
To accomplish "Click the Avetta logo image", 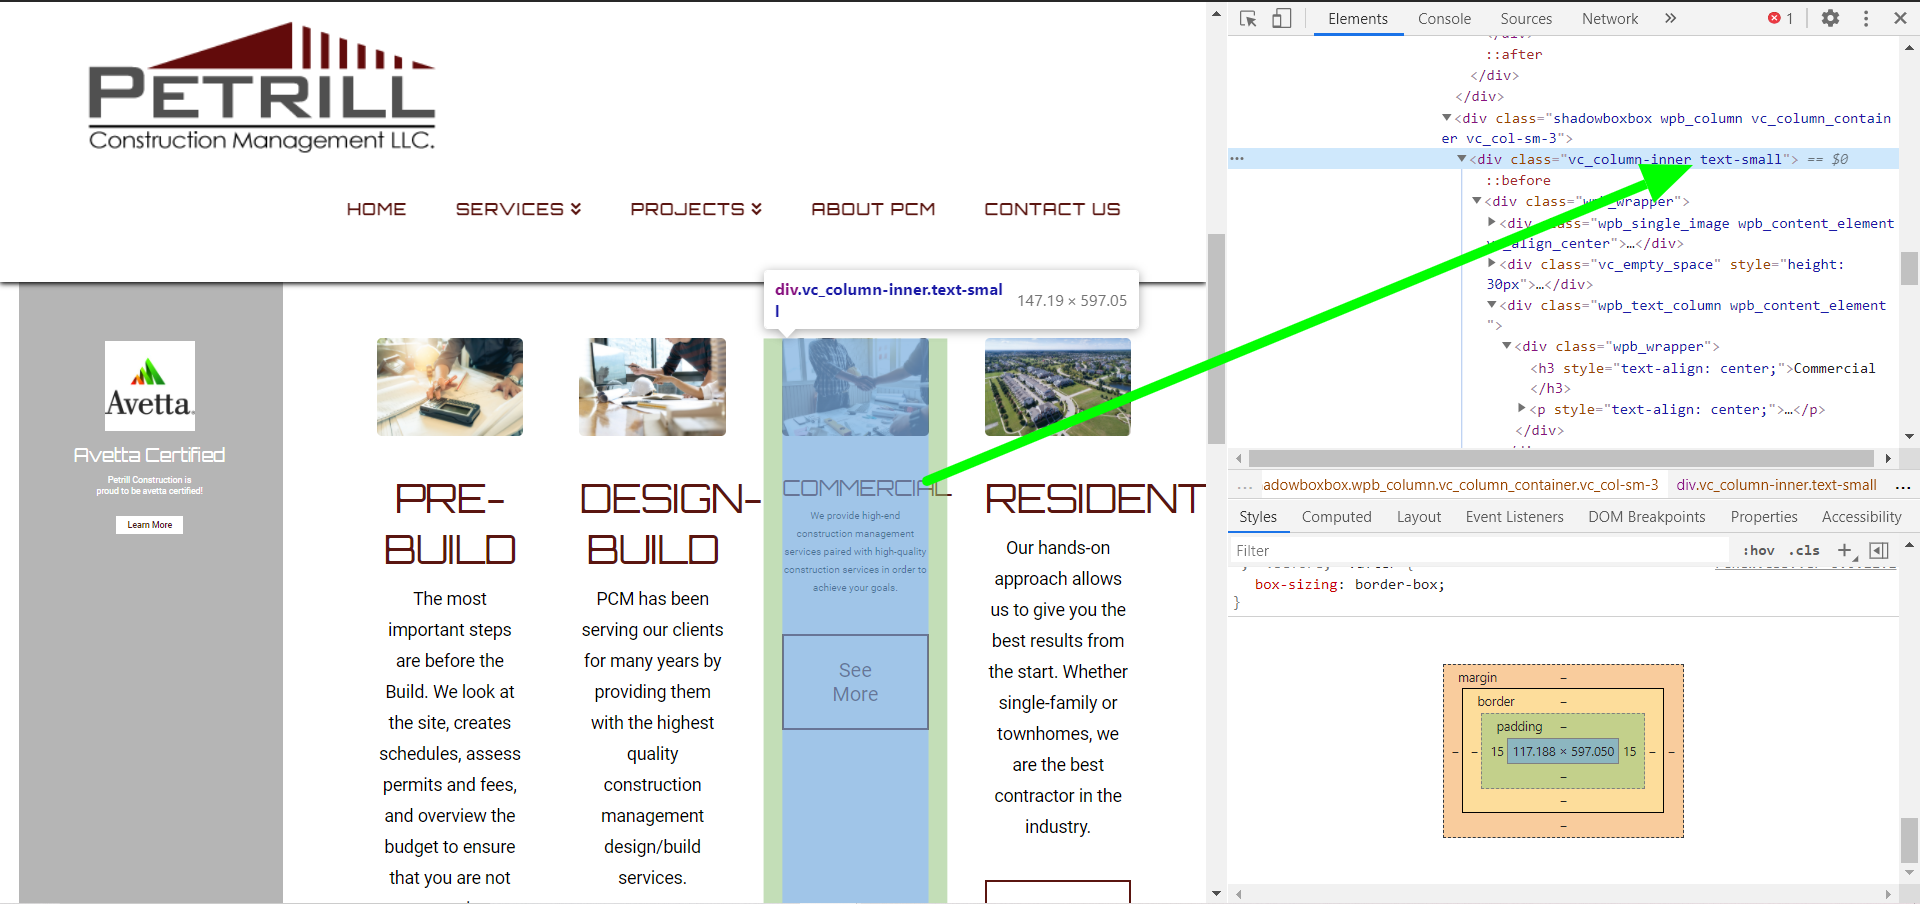I will [150, 386].
